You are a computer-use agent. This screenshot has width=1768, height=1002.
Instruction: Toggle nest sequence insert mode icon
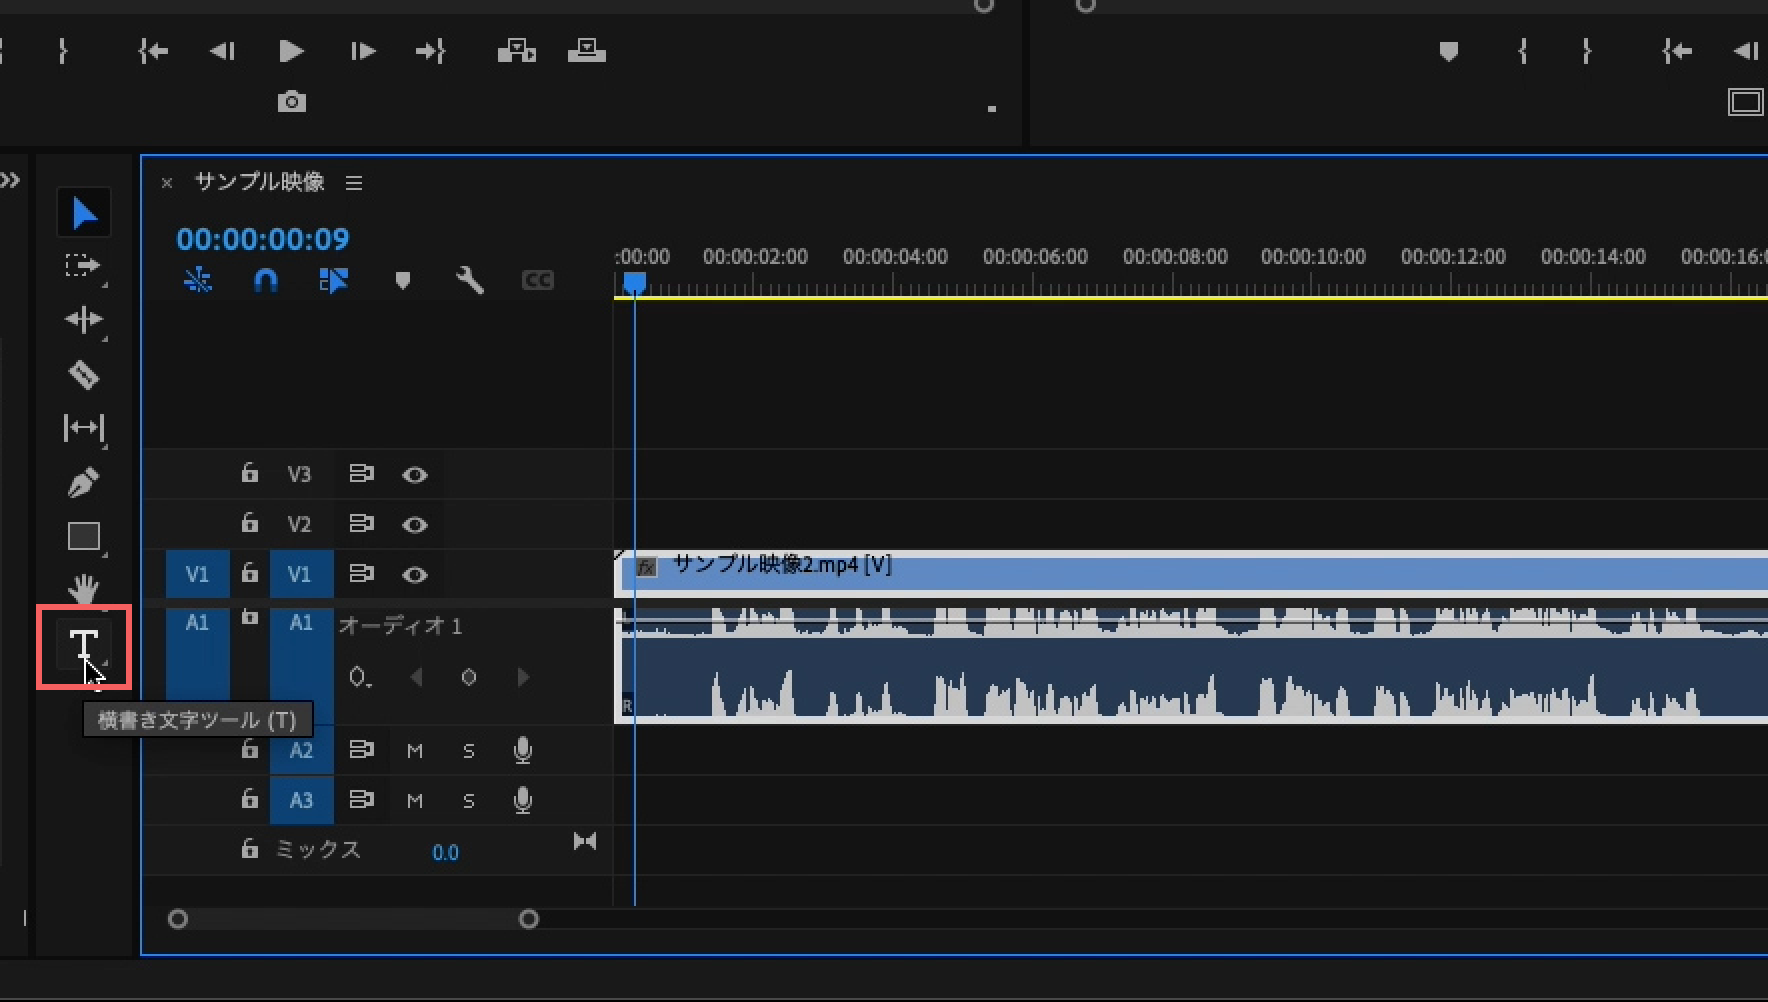[198, 280]
